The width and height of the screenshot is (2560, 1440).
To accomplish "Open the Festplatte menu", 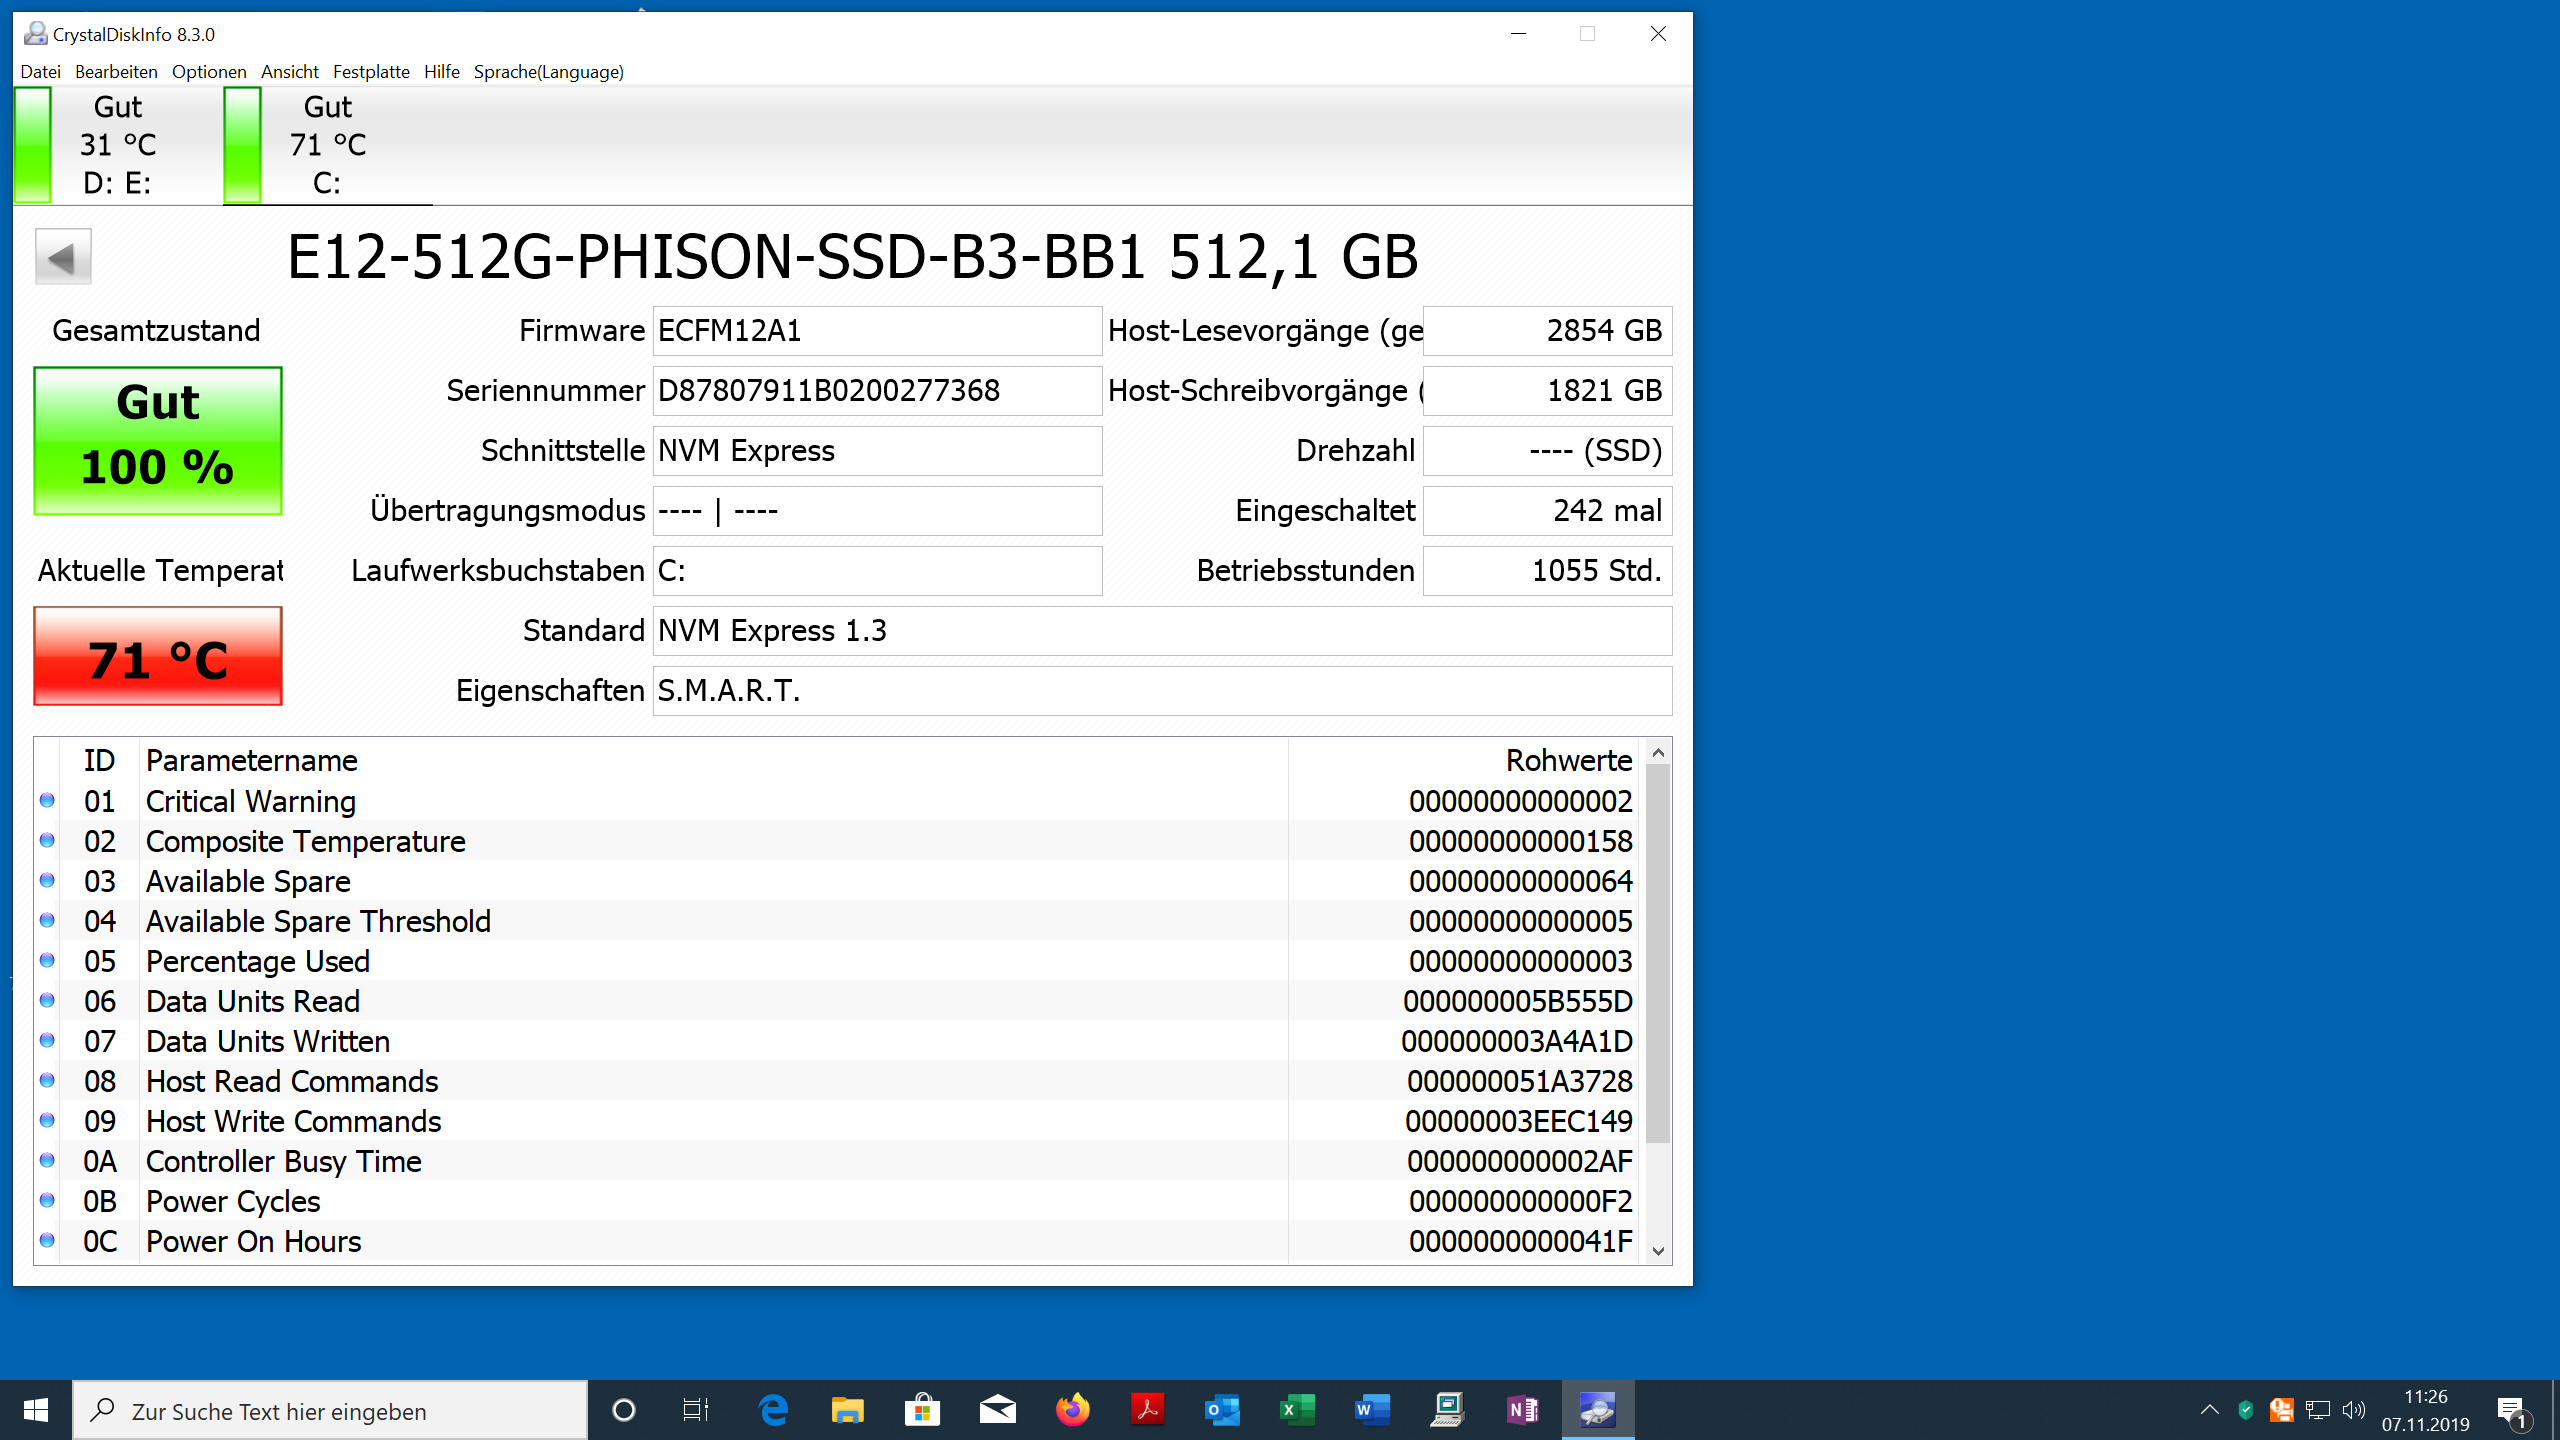I will click(371, 72).
